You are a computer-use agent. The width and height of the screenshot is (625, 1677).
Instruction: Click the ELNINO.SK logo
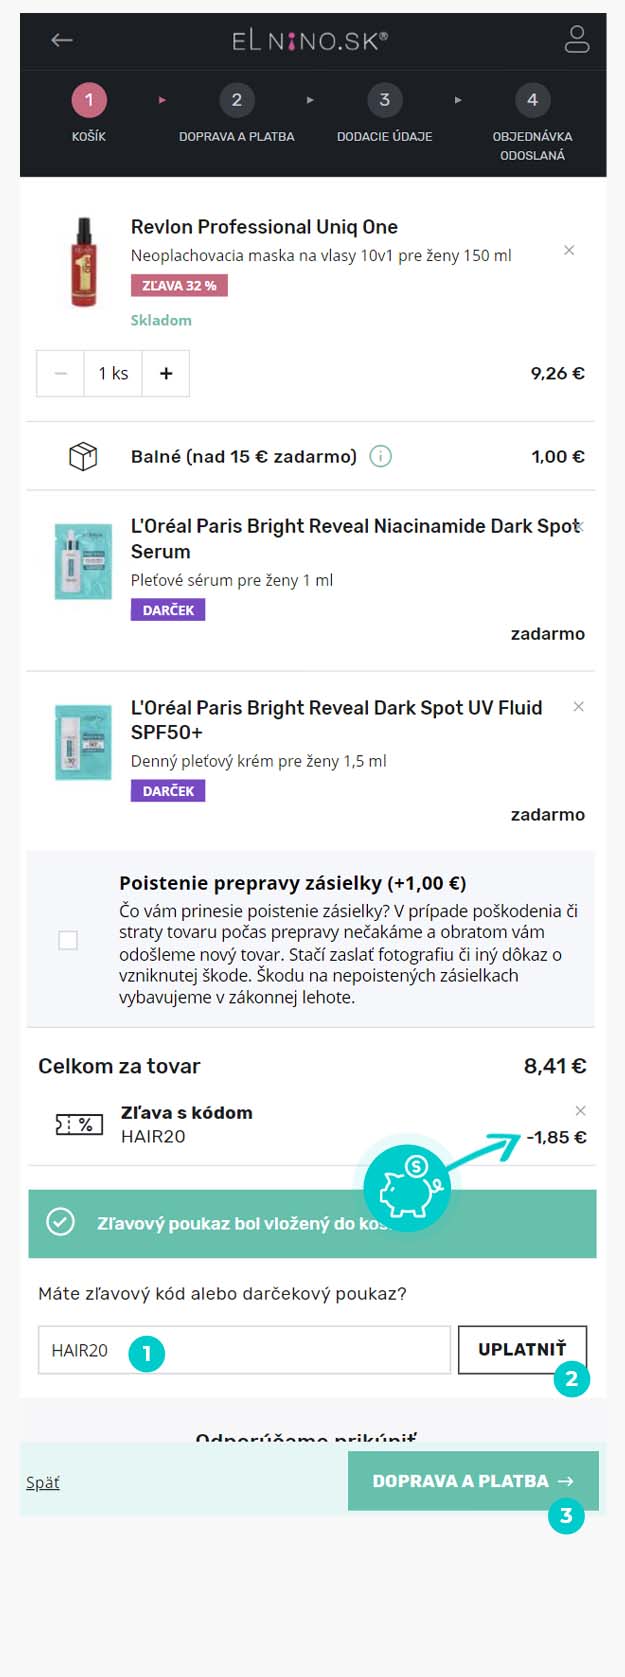[x=310, y=41]
